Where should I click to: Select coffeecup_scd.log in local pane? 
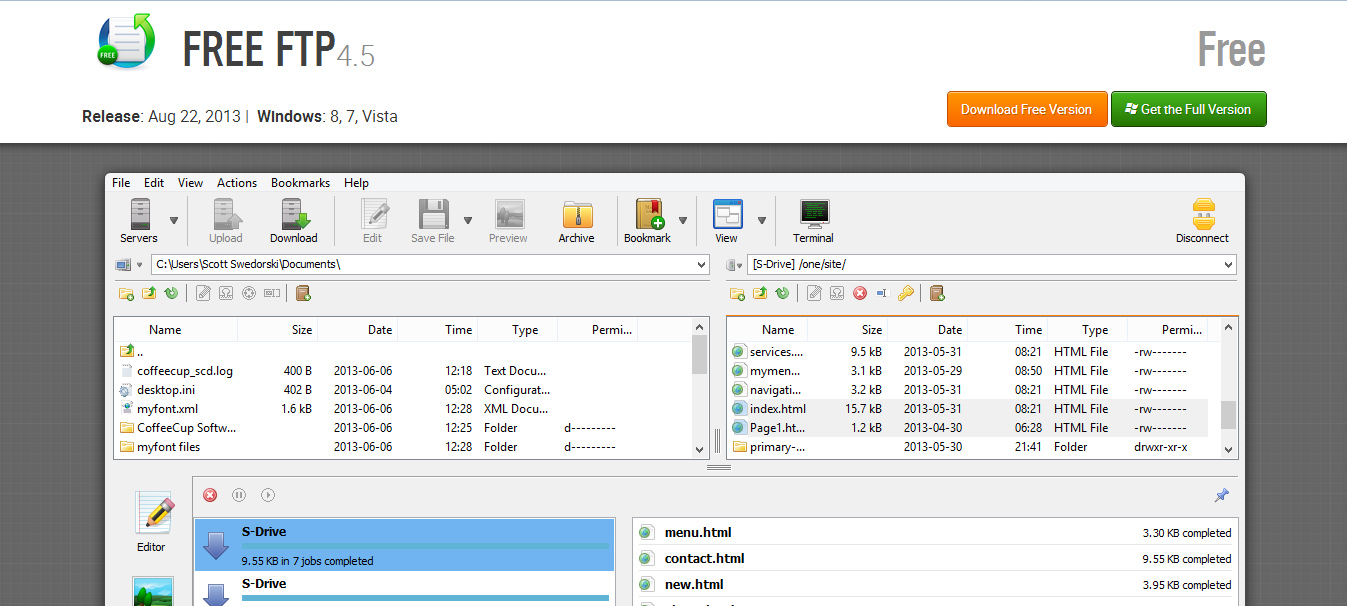click(x=185, y=371)
